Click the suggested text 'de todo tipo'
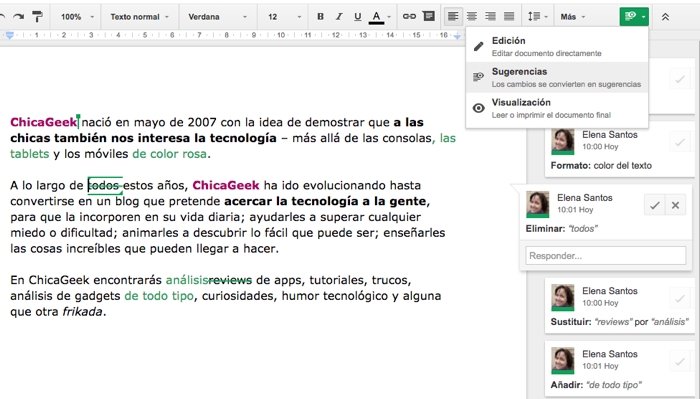The height and width of the screenshot is (399, 700). coord(159,296)
